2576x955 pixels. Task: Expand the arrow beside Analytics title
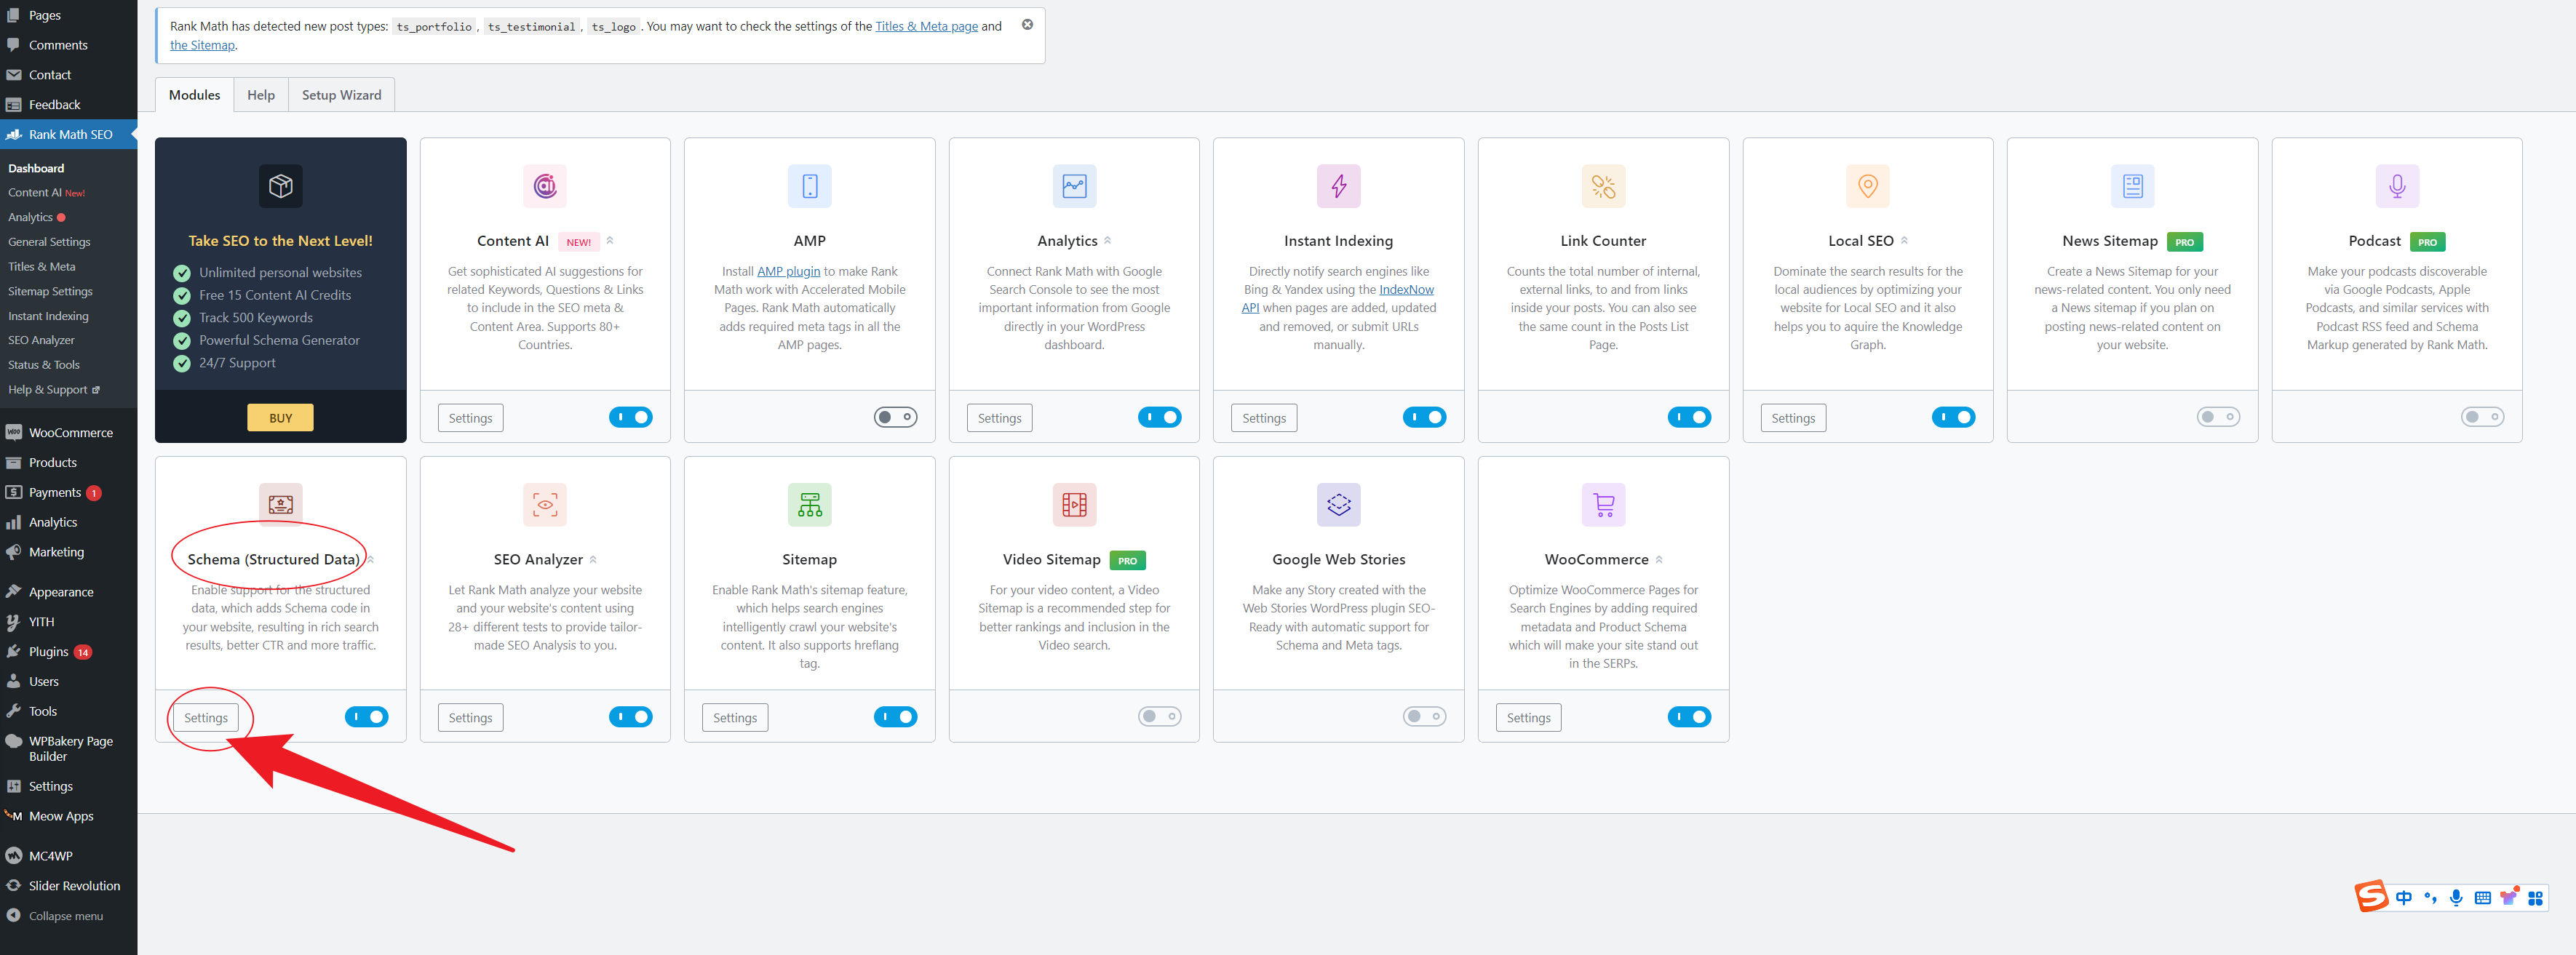(1108, 241)
